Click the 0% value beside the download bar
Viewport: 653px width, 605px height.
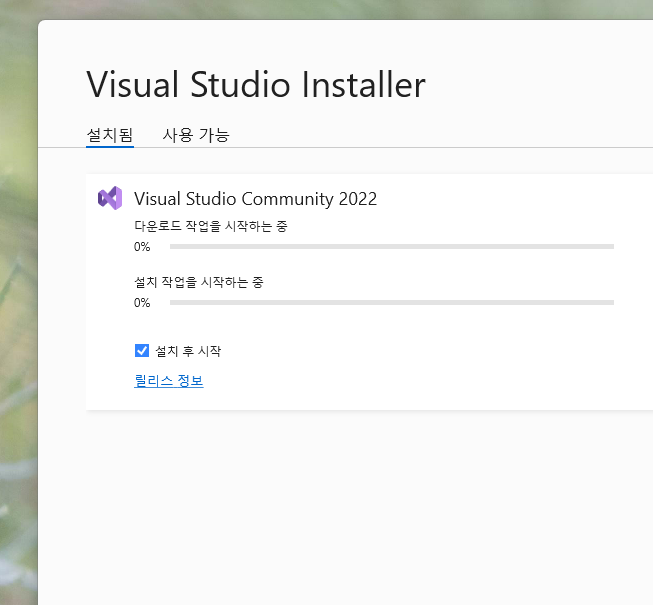pyautogui.click(x=142, y=247)
